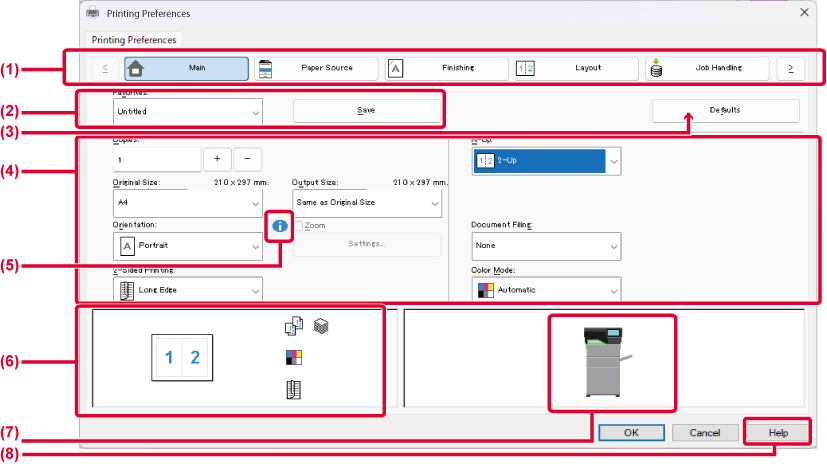827x464 pixels.
Task: Increase copies with the plus button
Action: coord(217,159)
